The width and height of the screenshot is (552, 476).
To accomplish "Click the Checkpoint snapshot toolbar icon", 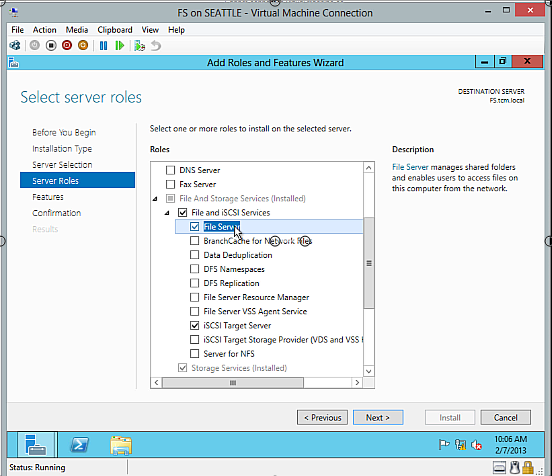I will (139, 45).
